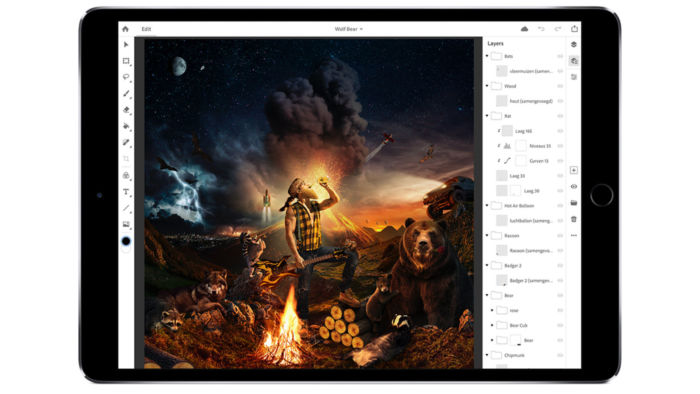700x394 pixels.
Task: Open the Home screen icon
Action: 125,29
